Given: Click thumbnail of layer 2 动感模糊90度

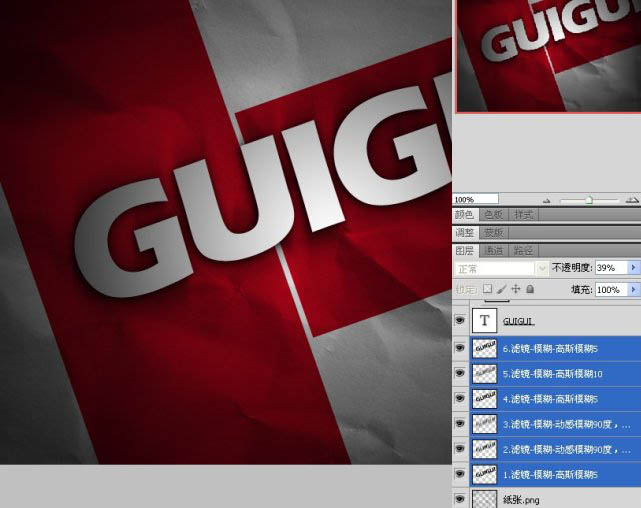Looking at the screenshot, I should [x=484, y=449].
